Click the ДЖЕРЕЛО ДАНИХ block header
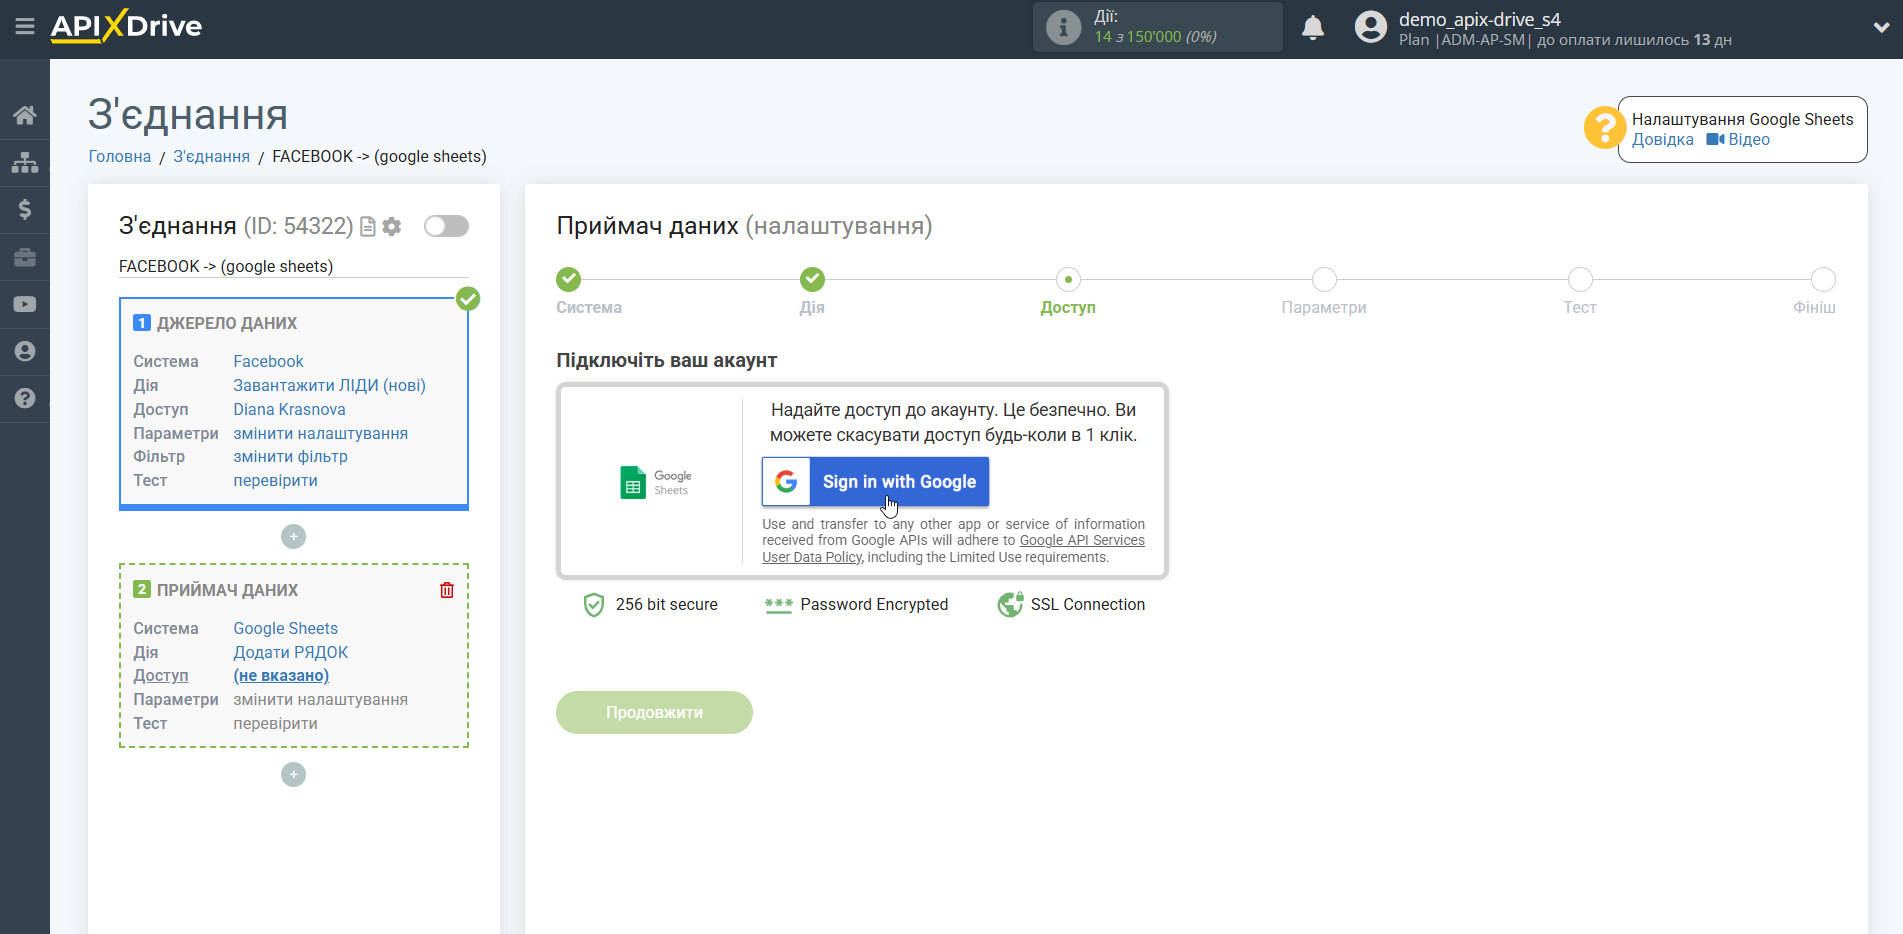Screen dimensions: 1903x934 227,324
